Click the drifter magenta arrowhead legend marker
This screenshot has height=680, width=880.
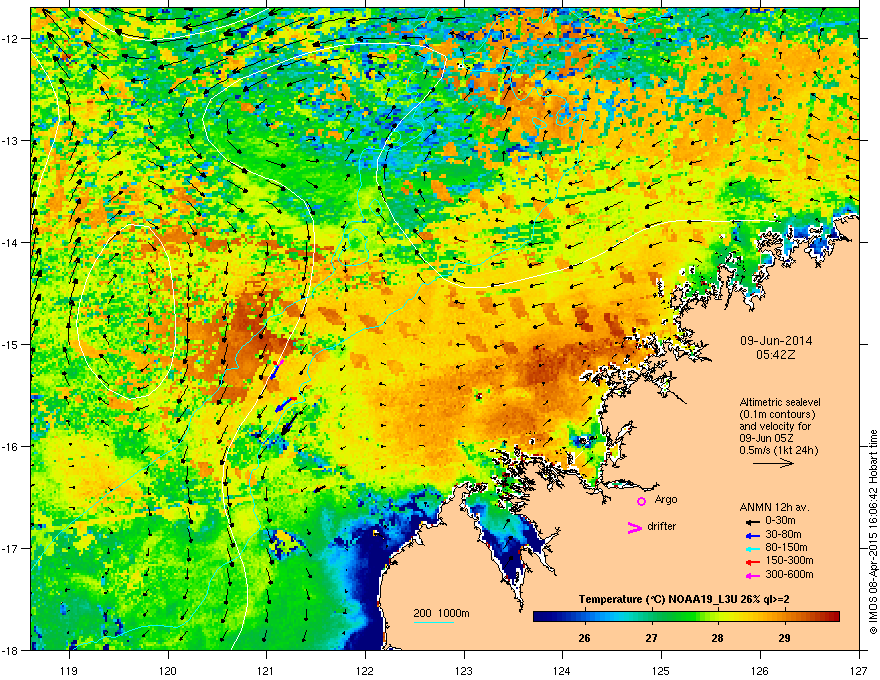635,527
